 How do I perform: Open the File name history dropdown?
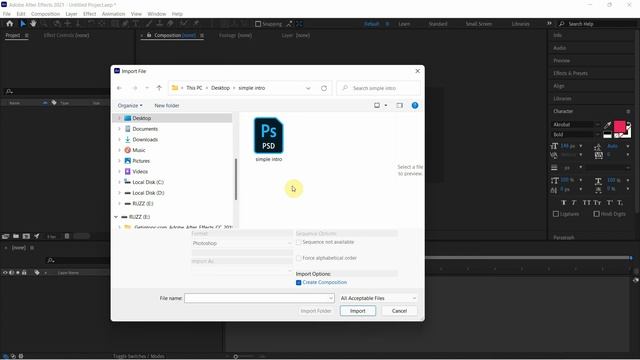coord(331,298)
